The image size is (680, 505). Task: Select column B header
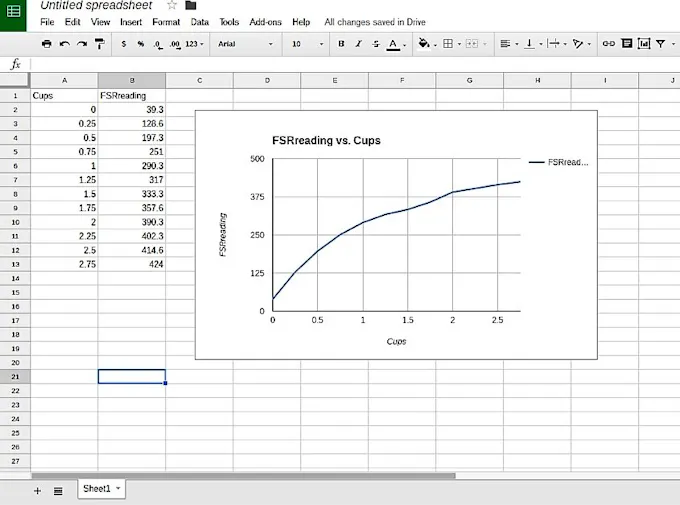(132, 80)
